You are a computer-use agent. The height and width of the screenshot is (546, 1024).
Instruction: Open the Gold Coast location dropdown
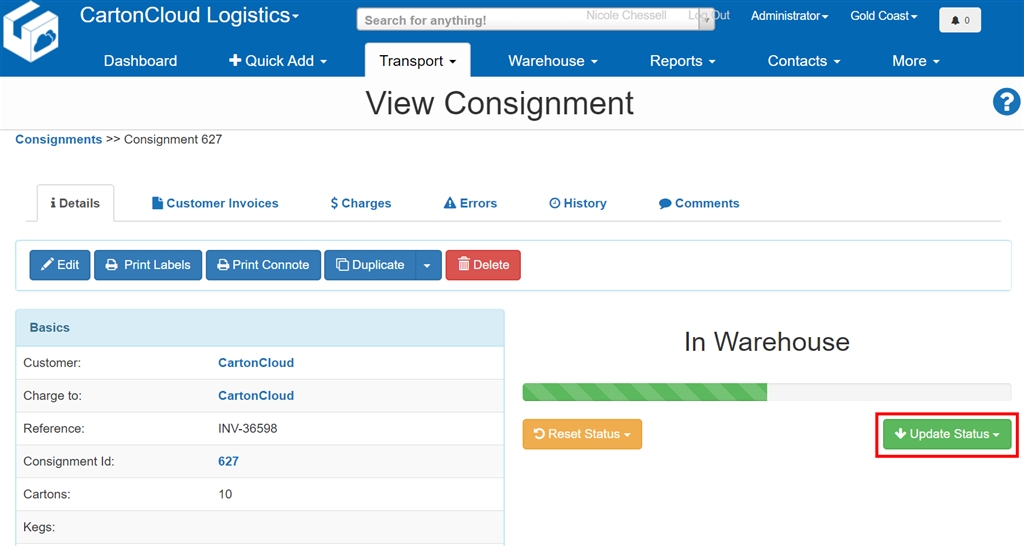[x=884, y=16]
